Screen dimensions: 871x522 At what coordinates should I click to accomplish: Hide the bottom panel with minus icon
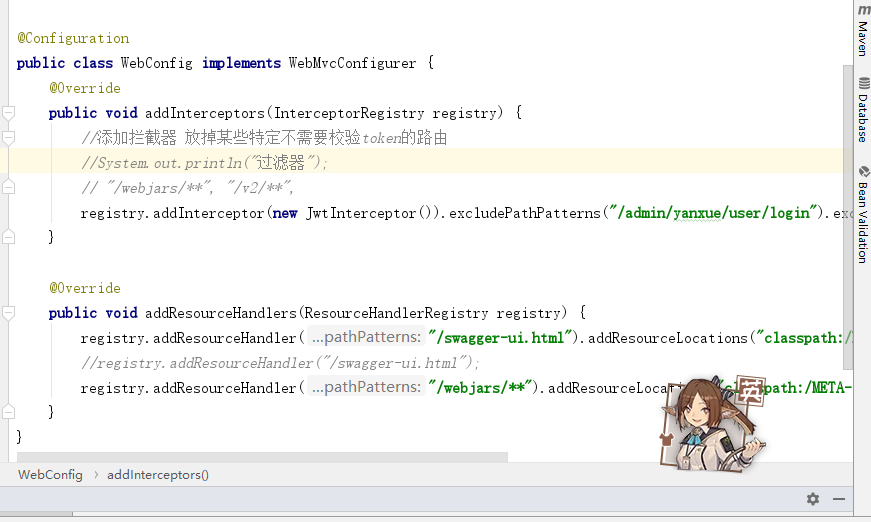(839, 499)
